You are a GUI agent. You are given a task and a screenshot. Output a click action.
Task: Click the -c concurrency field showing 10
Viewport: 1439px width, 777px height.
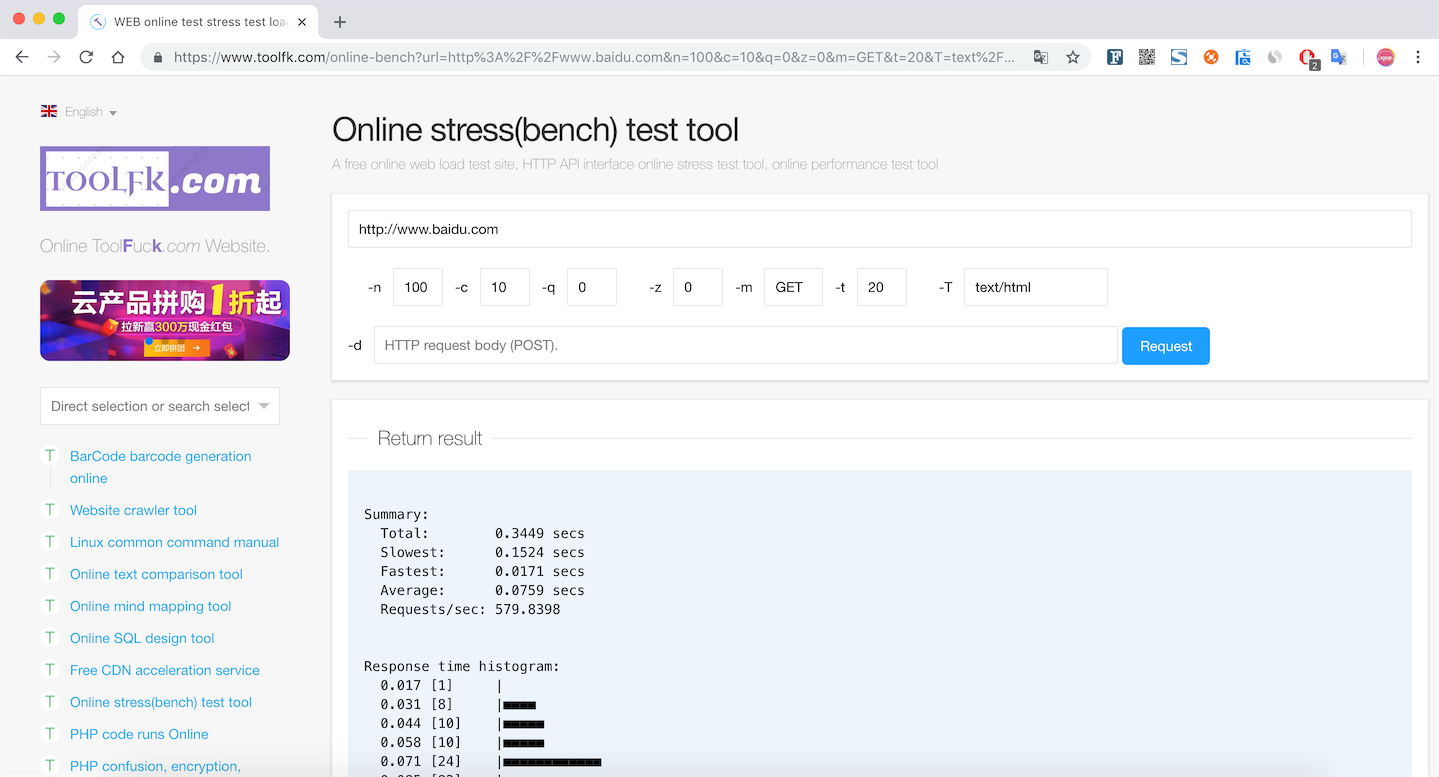point(505,287)
